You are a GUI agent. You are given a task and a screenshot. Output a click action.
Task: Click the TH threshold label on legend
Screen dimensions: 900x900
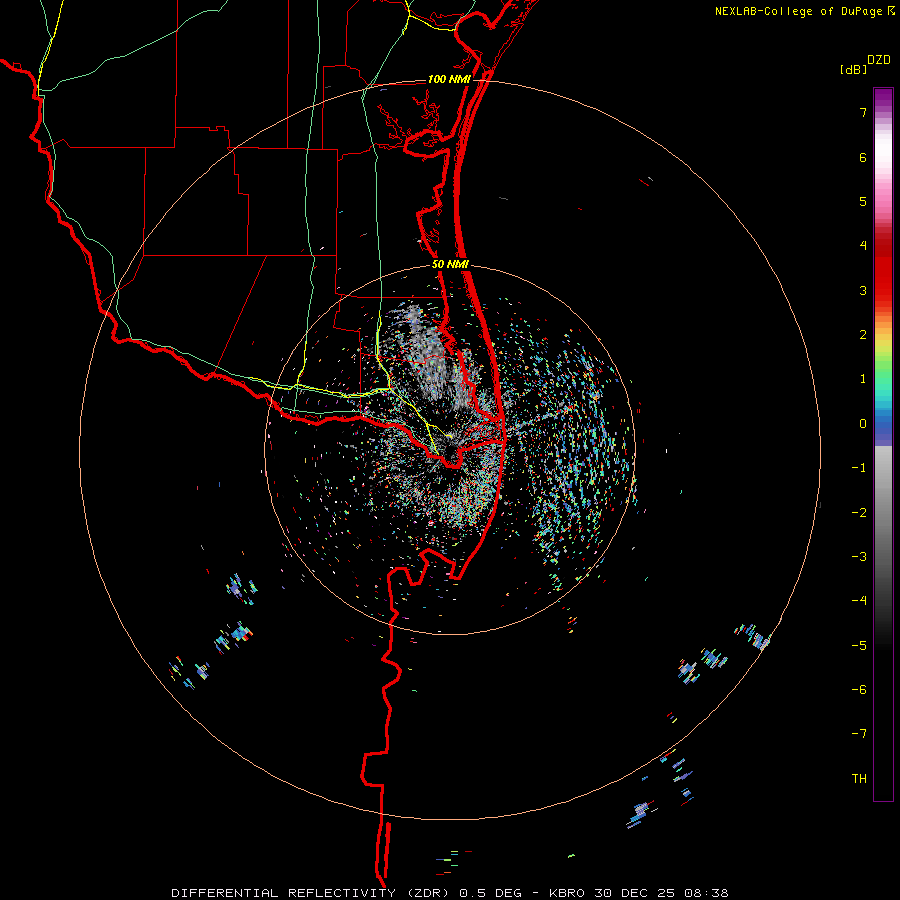pyautogui.click(x=859, y=779)
